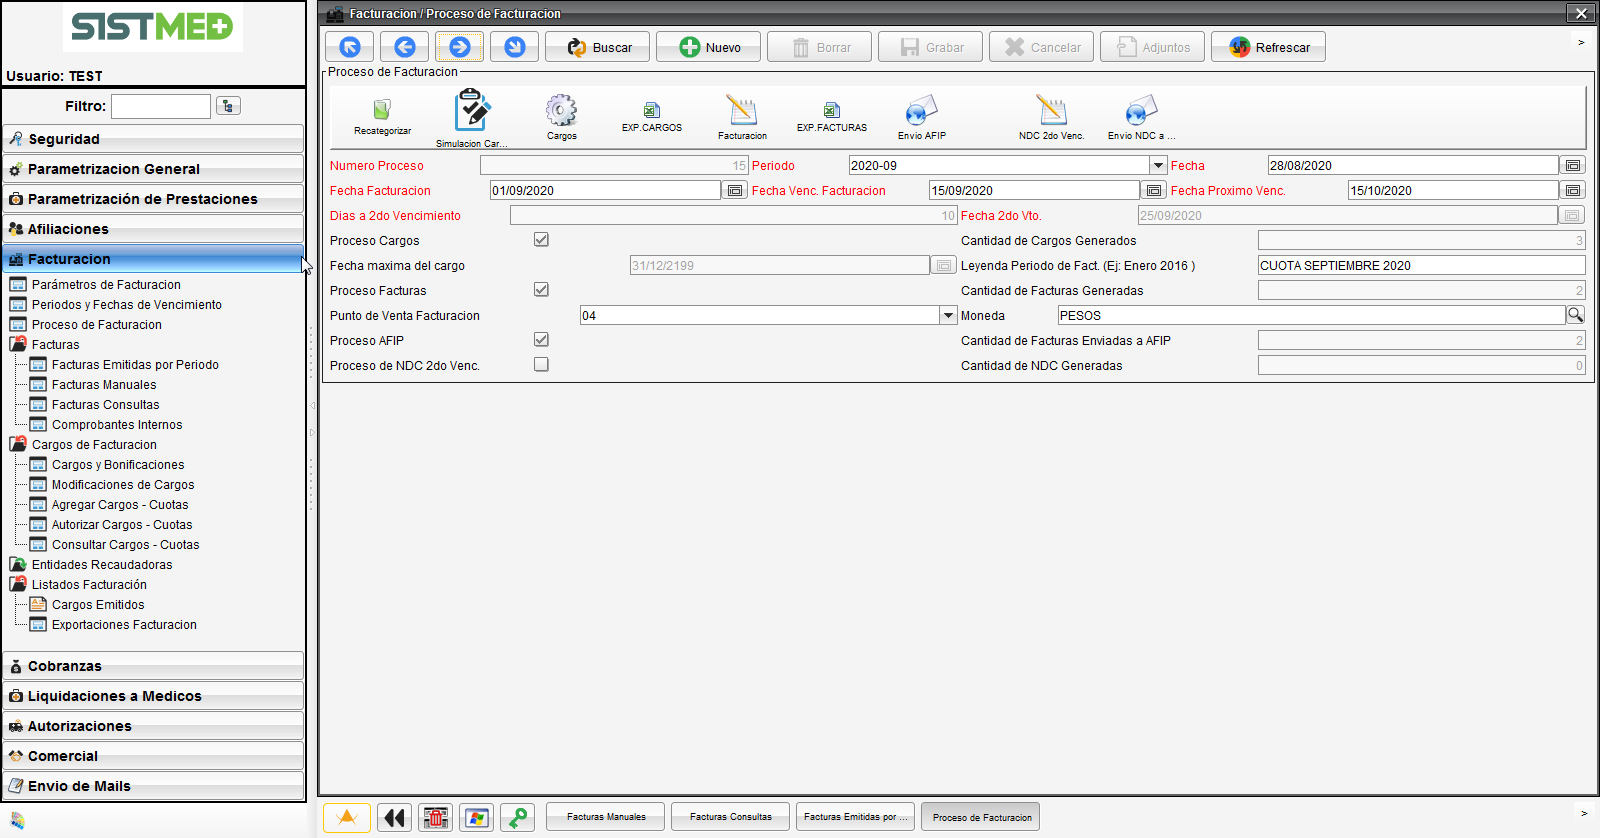Go to the first record arrow
The height and width of the screenshot is (838, 1600).
pos(350,47)
